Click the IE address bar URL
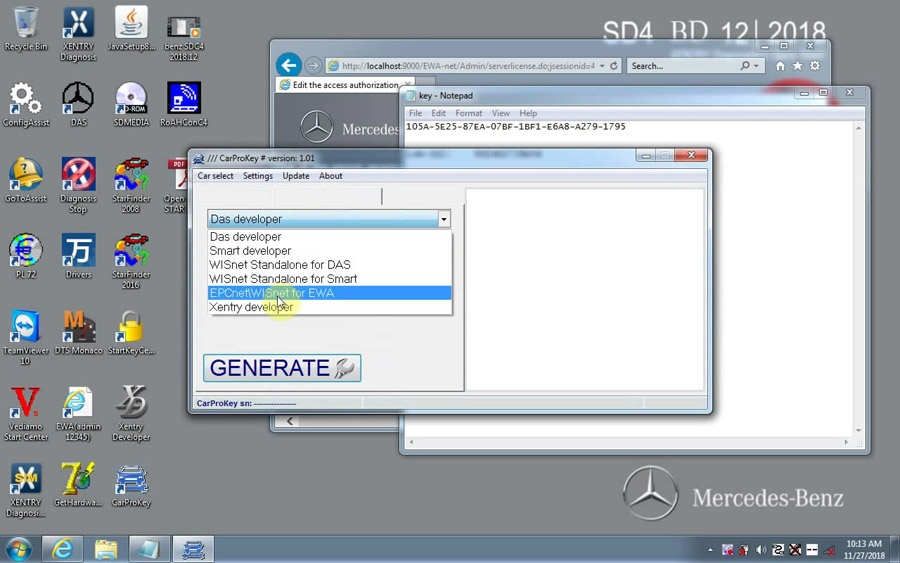 [x=468, y=66]
